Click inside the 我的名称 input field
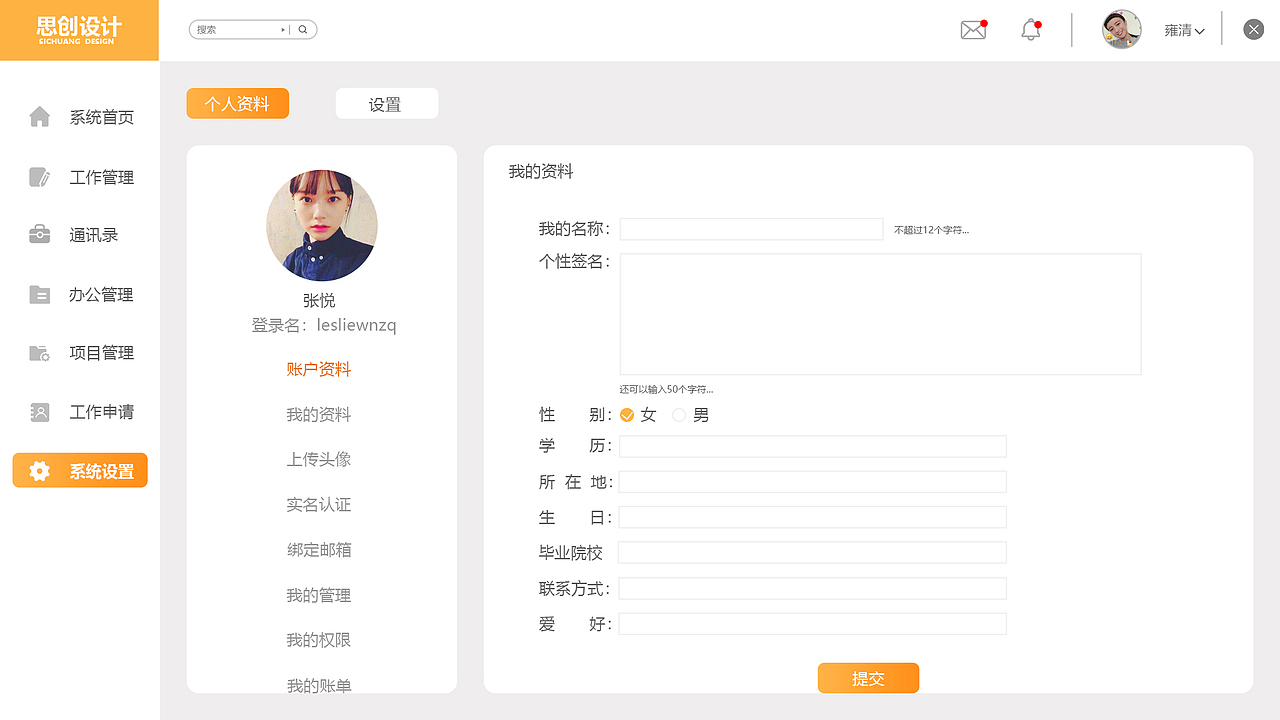This screenshot has width=1280, height=720. pyautogui.click(x=750, y=229)
